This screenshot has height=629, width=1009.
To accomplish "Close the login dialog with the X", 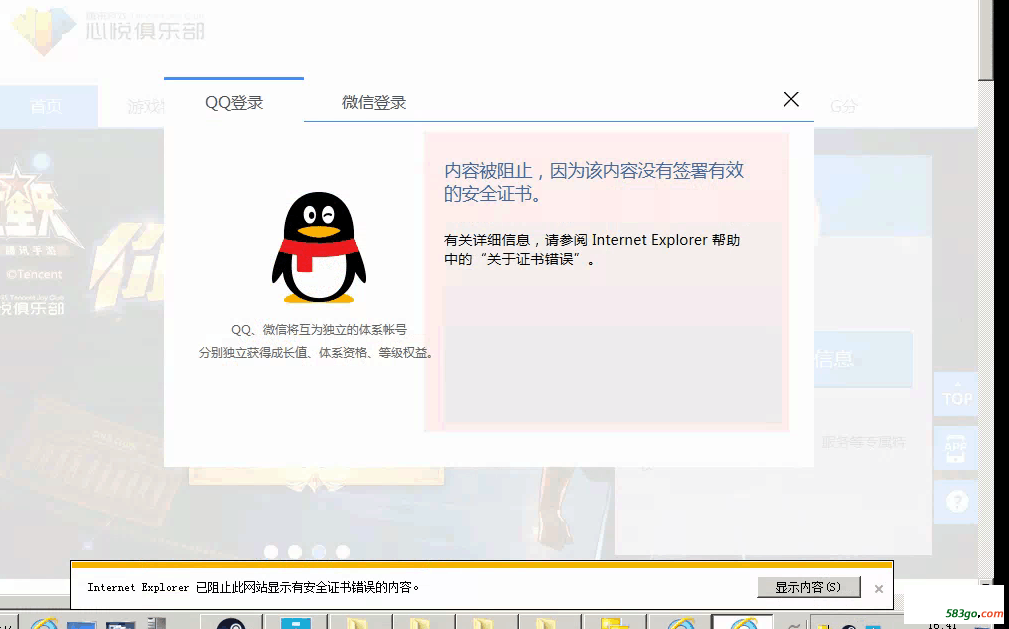I will point(791,99).
